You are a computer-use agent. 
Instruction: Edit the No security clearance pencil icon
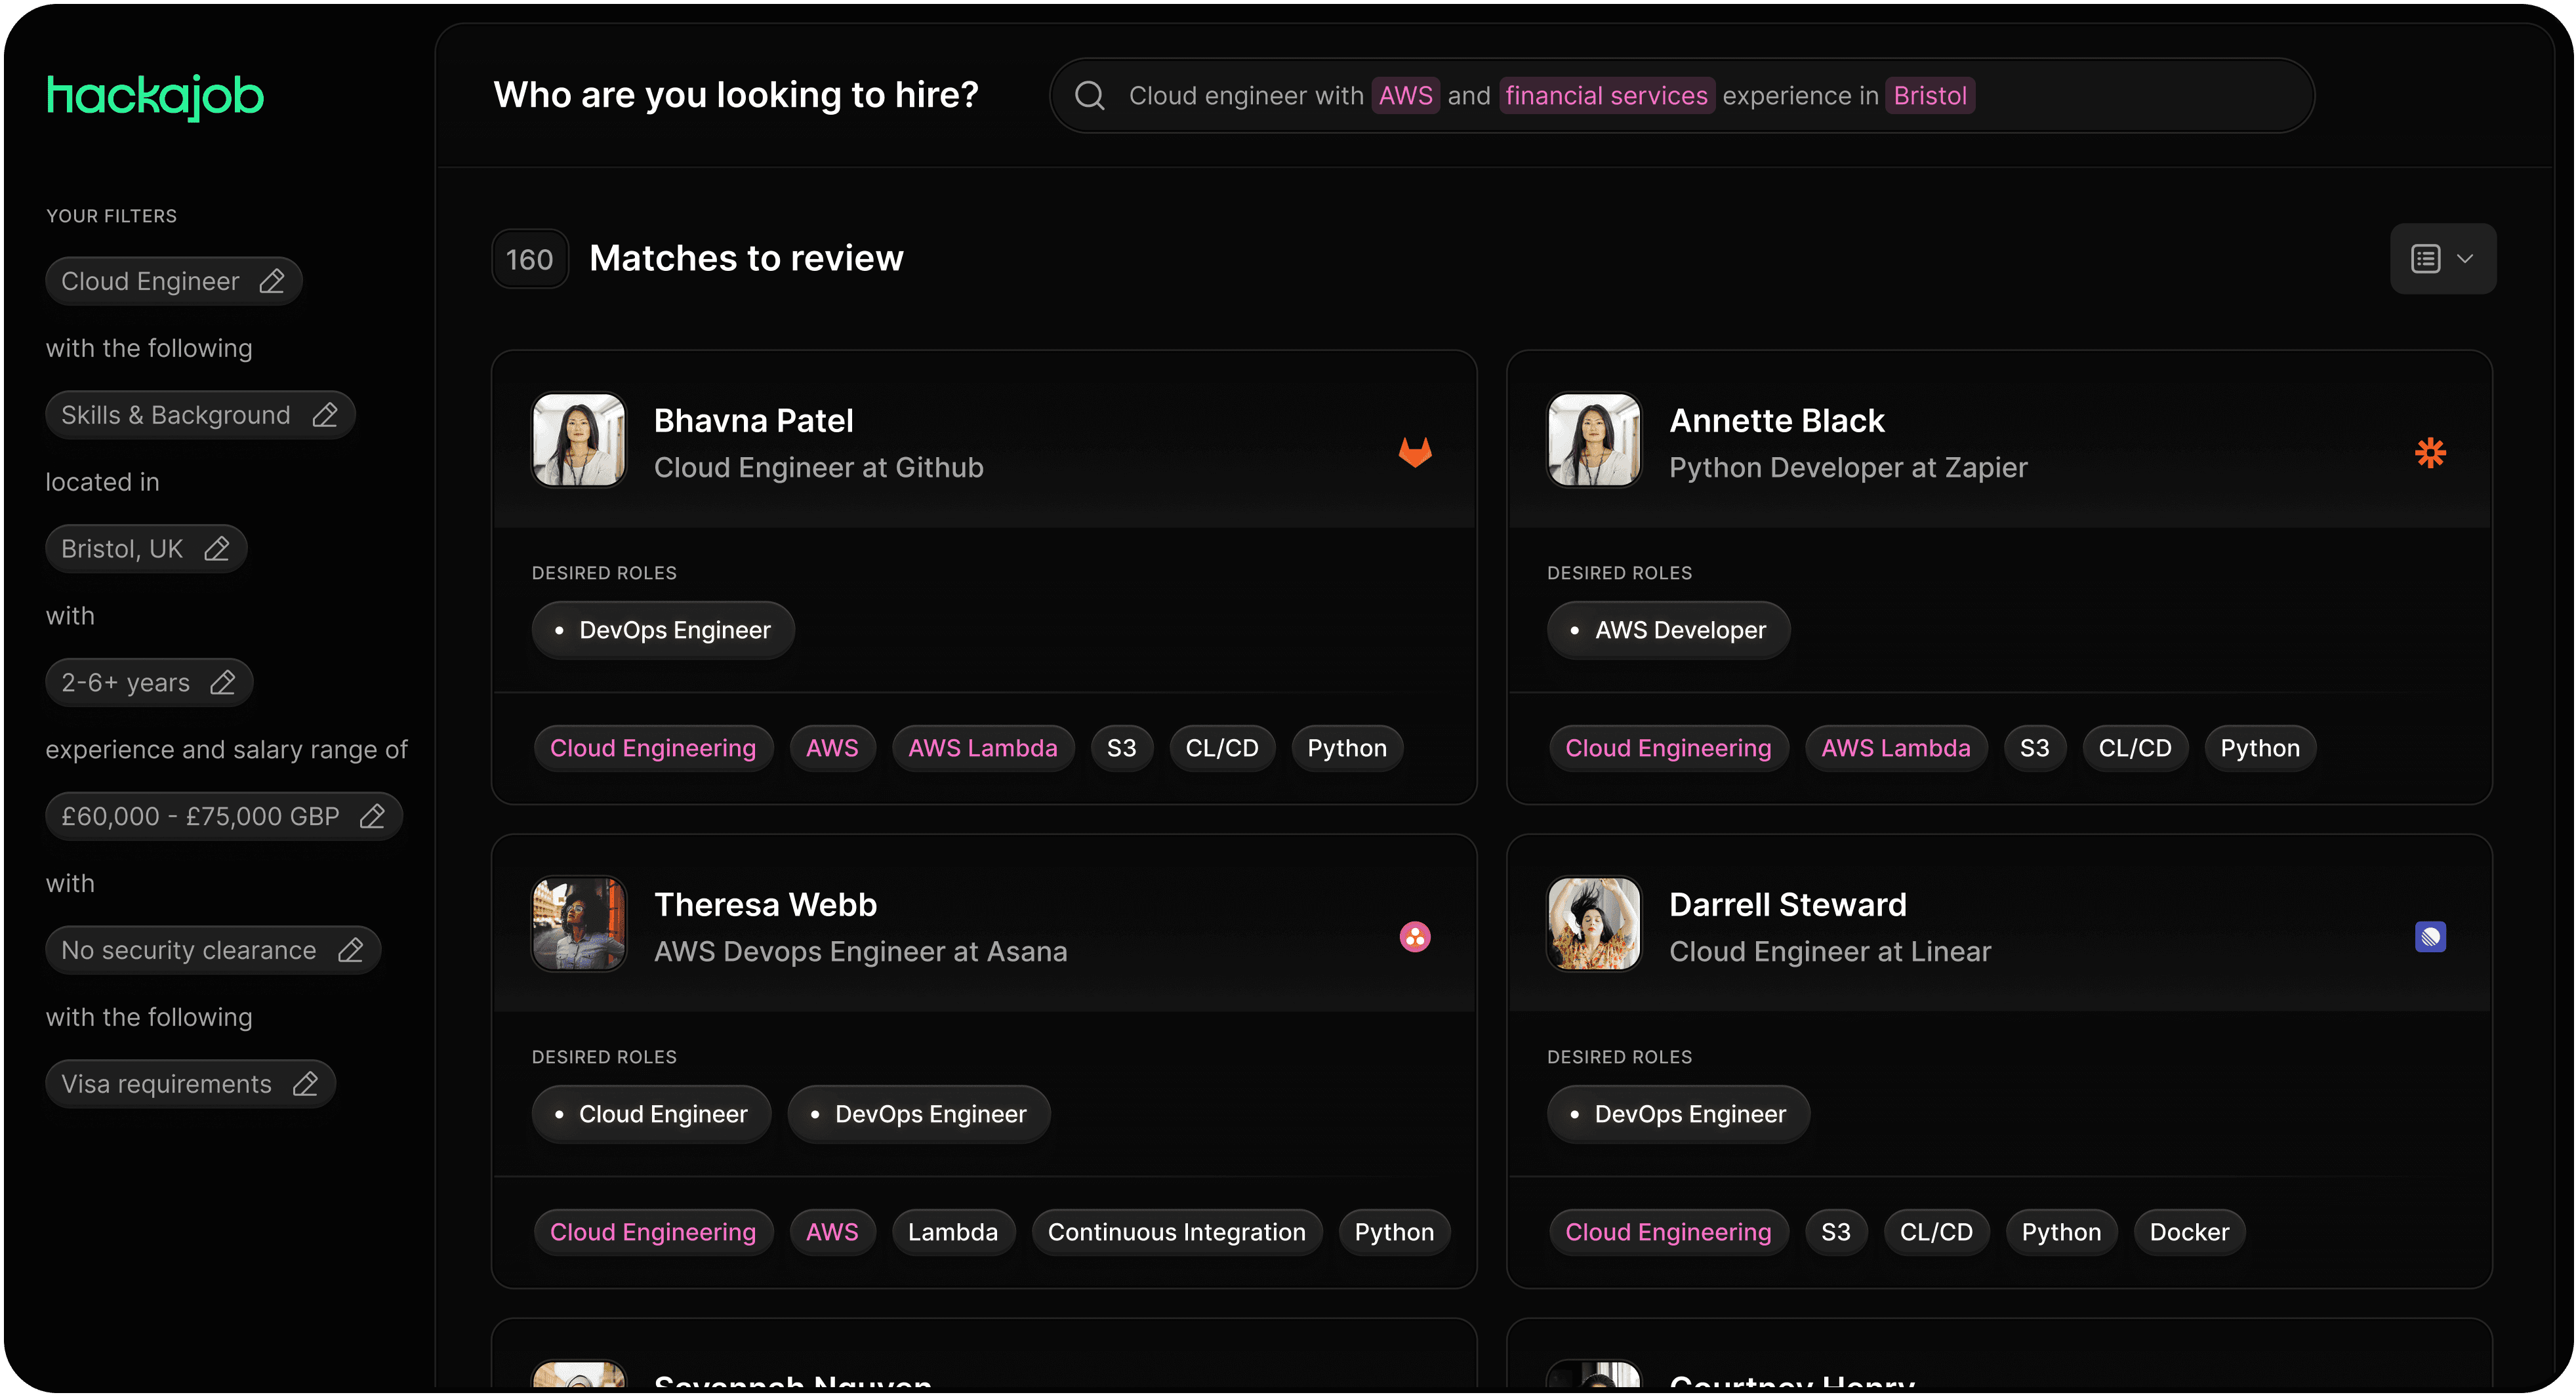(x=351, y=951)
